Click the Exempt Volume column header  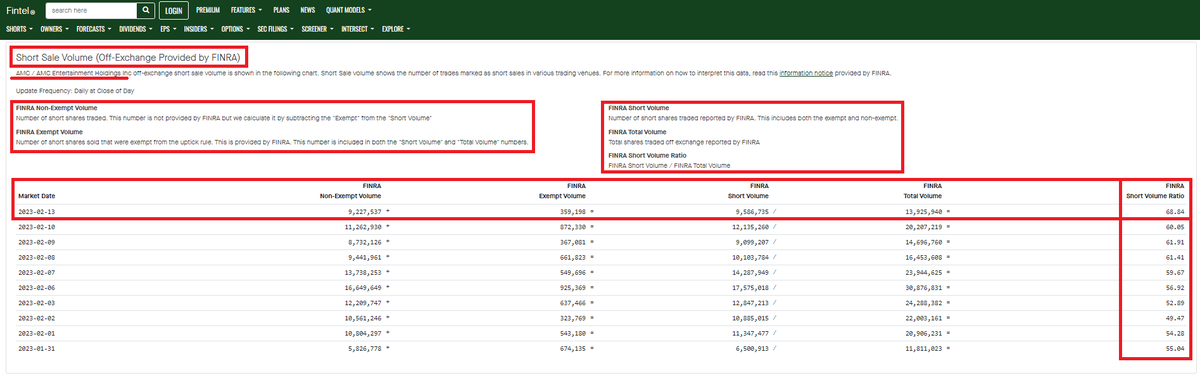[x=562, y=191]
